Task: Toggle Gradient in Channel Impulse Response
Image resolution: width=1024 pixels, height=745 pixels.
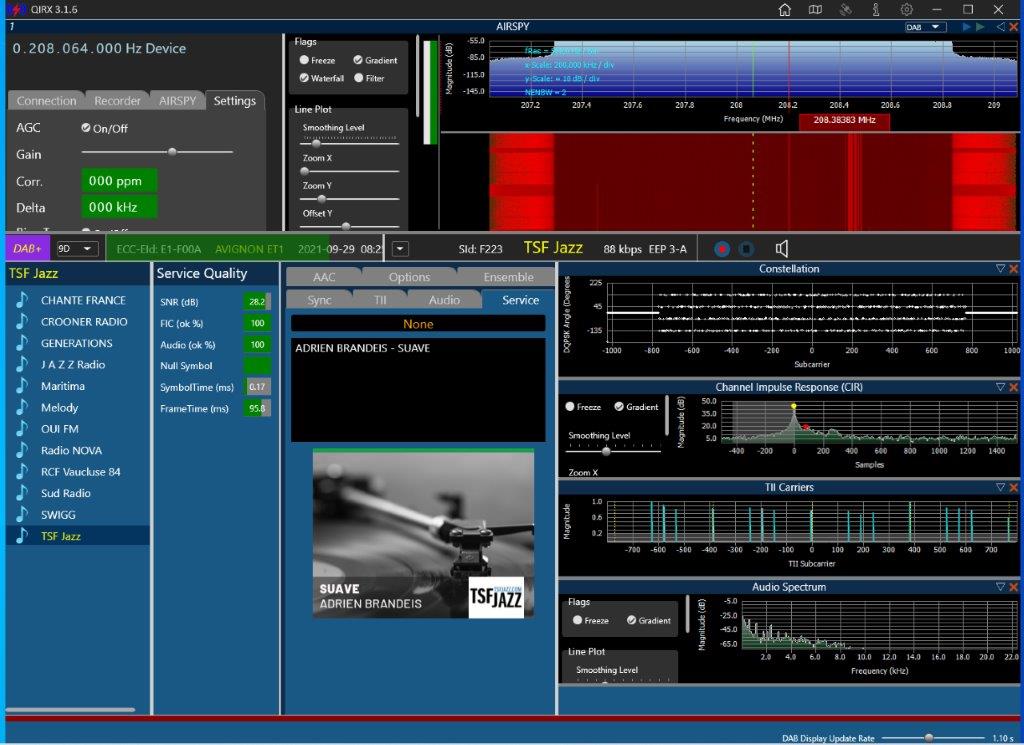Action: [619, 406]
